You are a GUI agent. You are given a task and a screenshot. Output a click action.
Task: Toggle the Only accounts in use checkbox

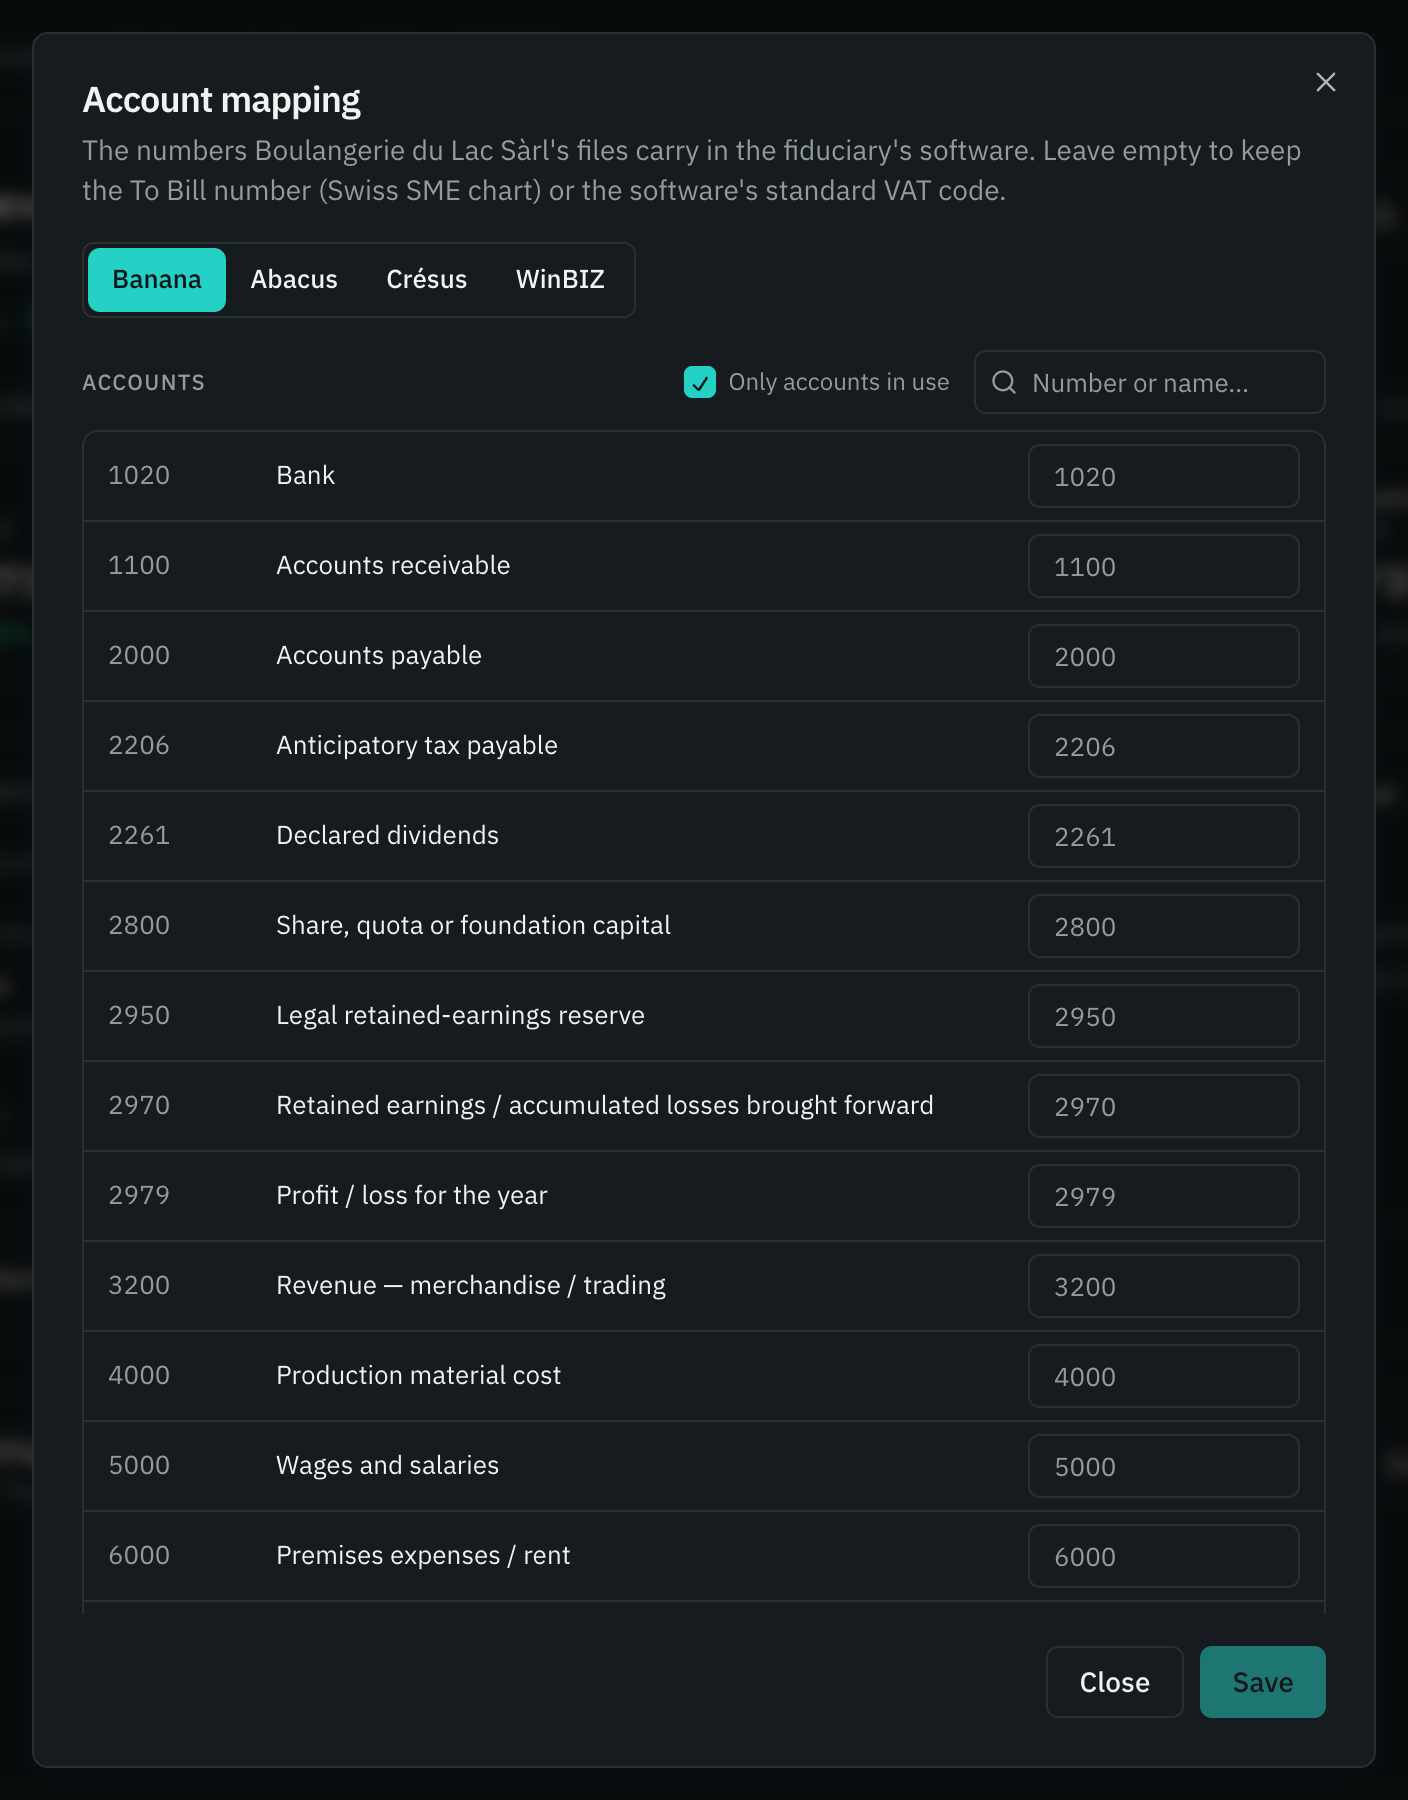click(700, 382)
